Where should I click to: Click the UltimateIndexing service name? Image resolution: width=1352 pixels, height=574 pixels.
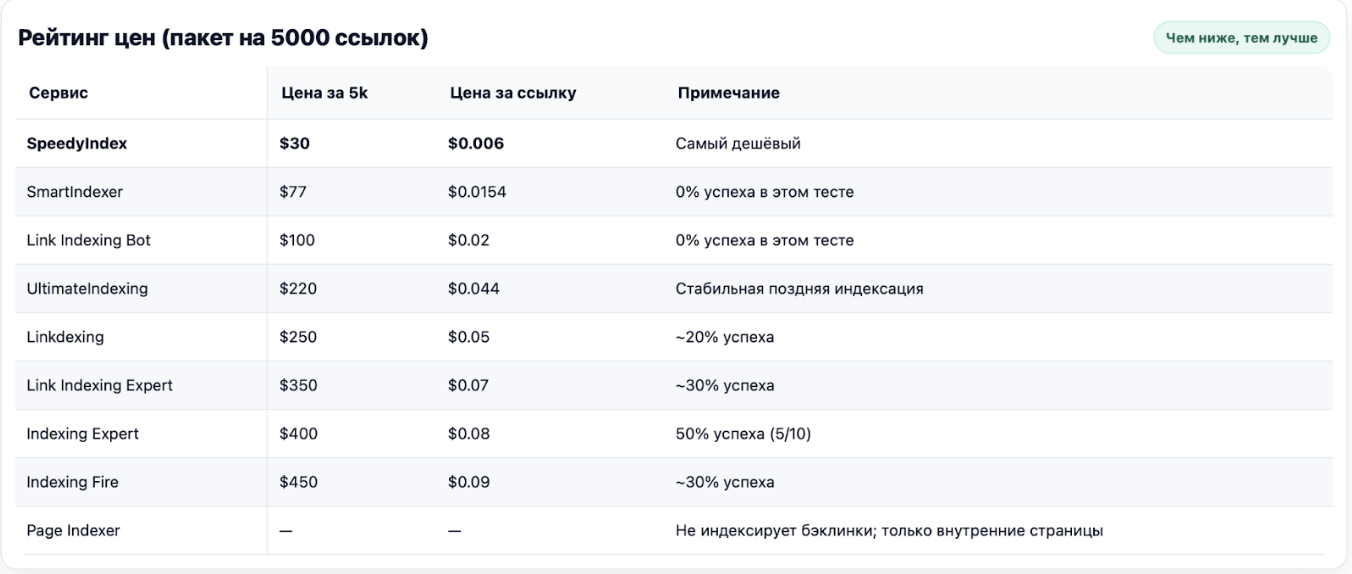coord(88,288)
